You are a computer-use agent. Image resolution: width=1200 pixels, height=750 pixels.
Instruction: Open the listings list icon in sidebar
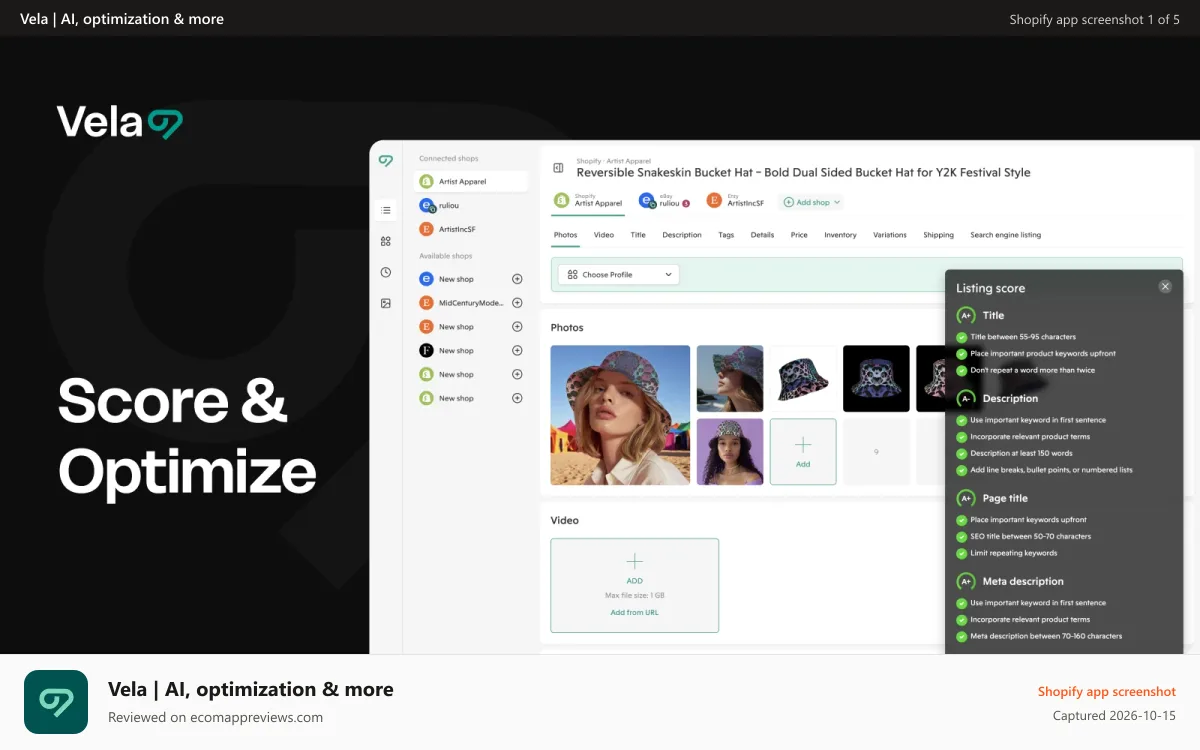click(386, 210)
